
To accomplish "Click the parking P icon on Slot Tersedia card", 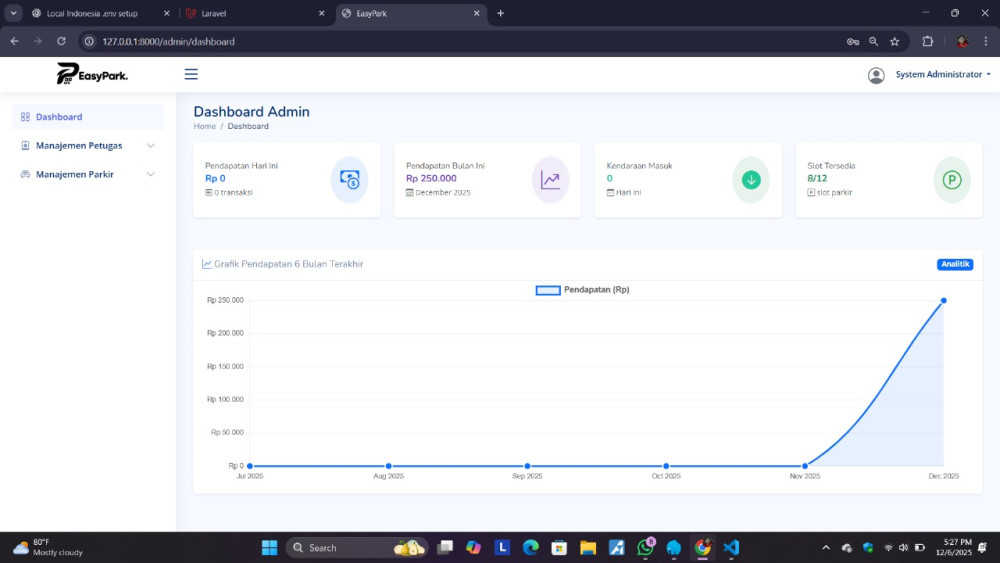I will point(952,180).
